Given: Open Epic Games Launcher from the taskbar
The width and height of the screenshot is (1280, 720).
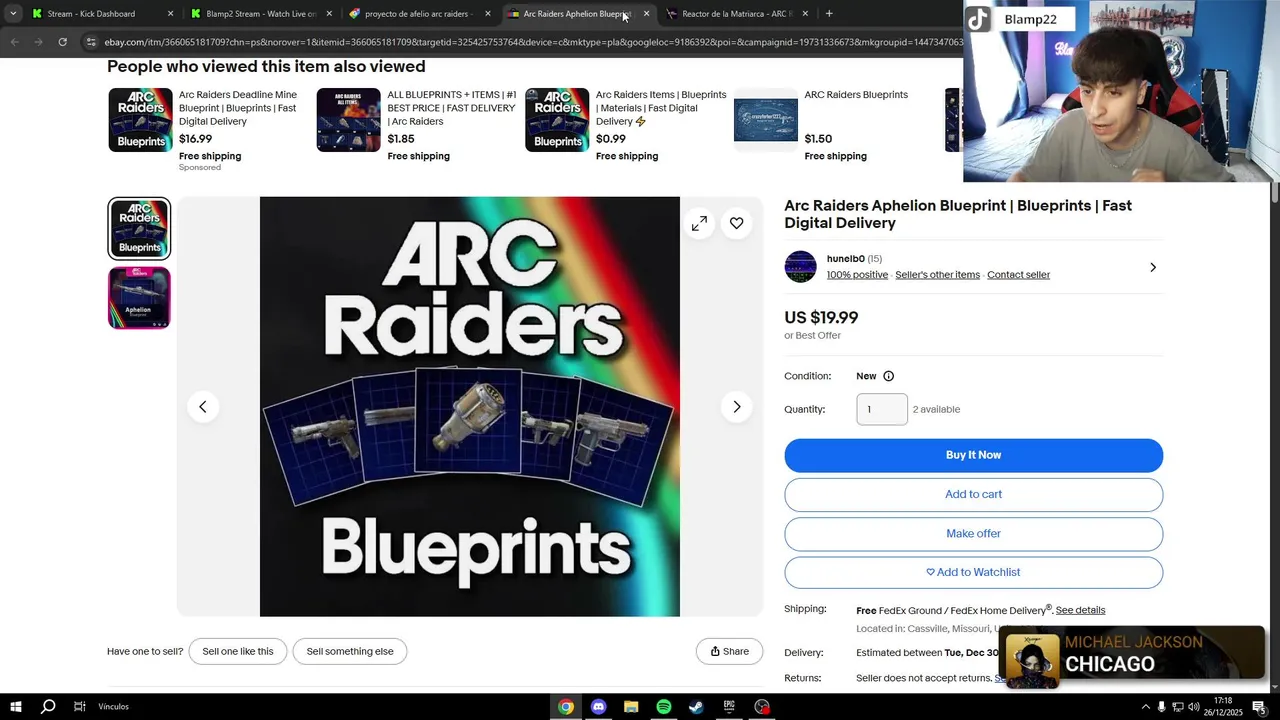Looking at the screenshot, I should 729,707.
